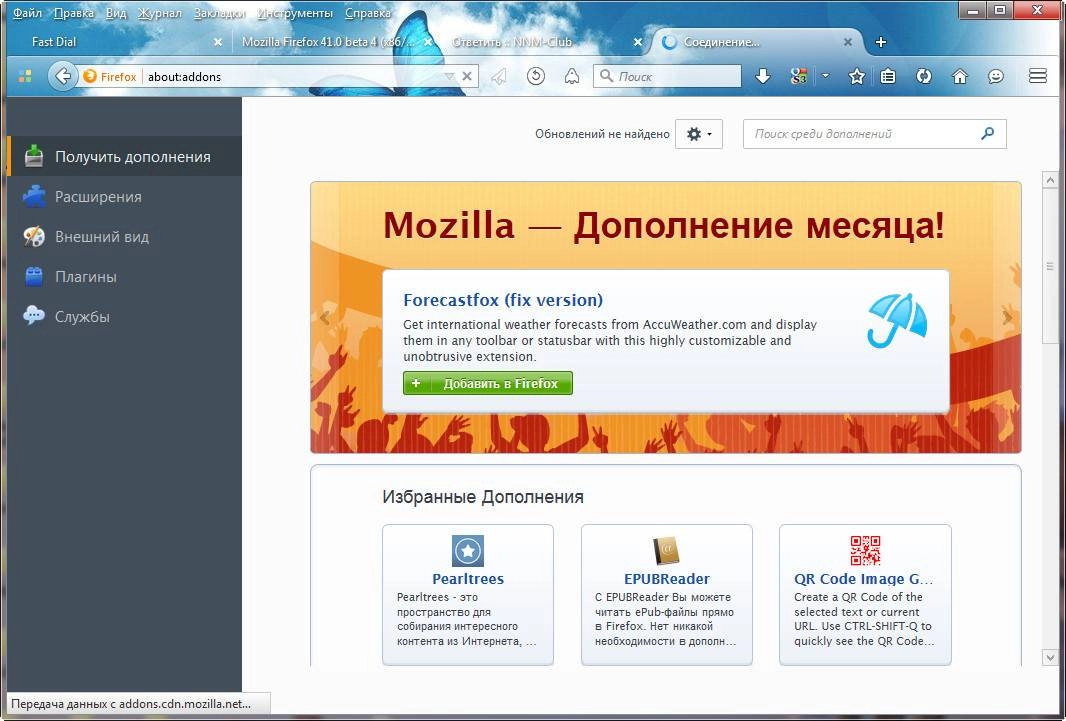1066x721 pixels.
Task: Click the circular history clock toolbar icon
Action: click(536, 76)
